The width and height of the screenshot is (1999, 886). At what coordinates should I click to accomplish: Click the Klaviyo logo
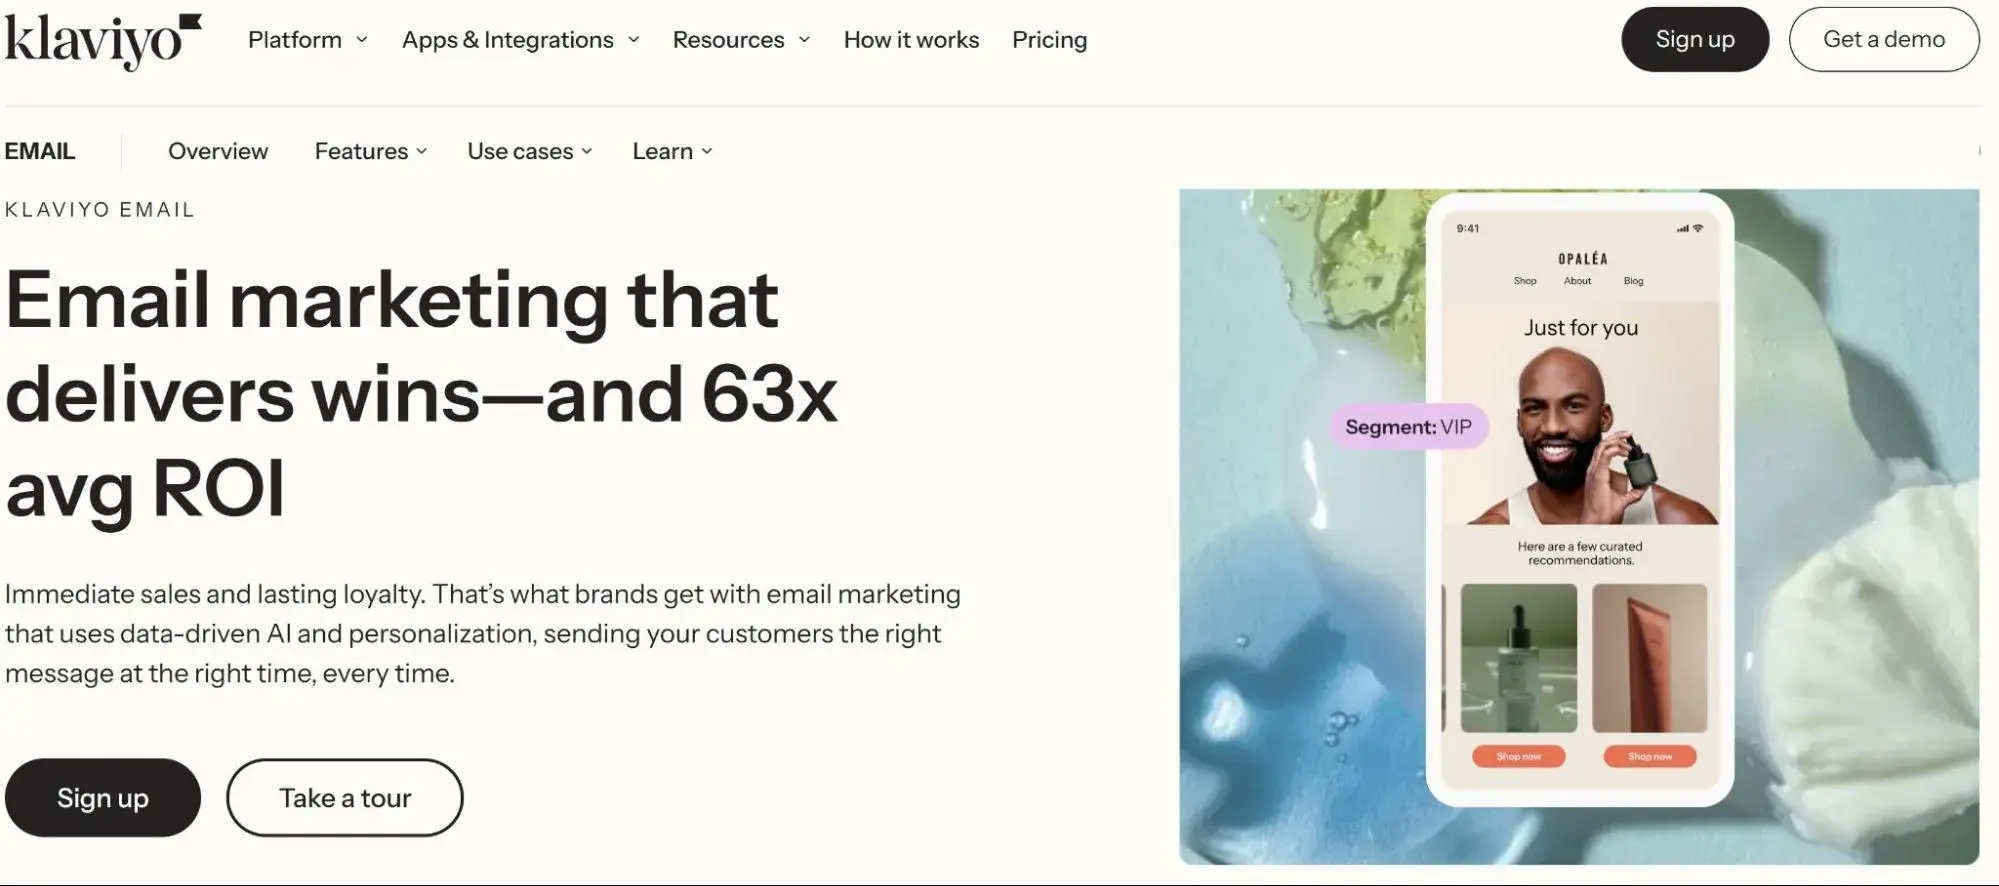coord(100,38)
